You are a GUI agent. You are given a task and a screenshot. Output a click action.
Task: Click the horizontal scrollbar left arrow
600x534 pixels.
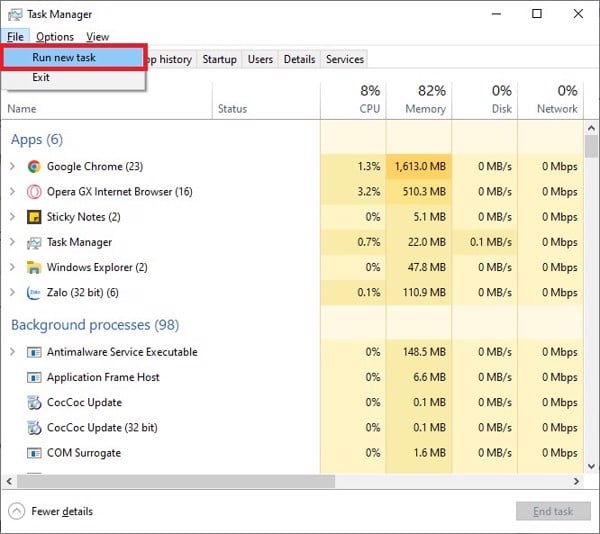point(10,482)
